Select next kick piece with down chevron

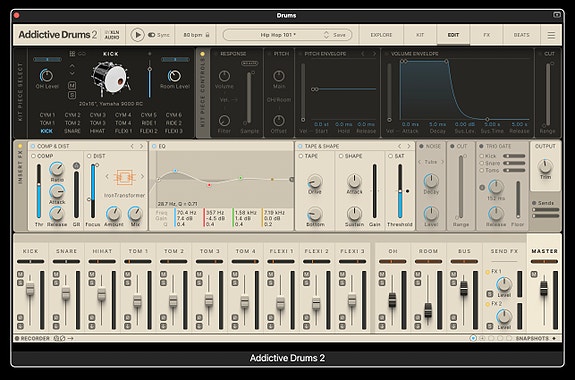(72, 74)
